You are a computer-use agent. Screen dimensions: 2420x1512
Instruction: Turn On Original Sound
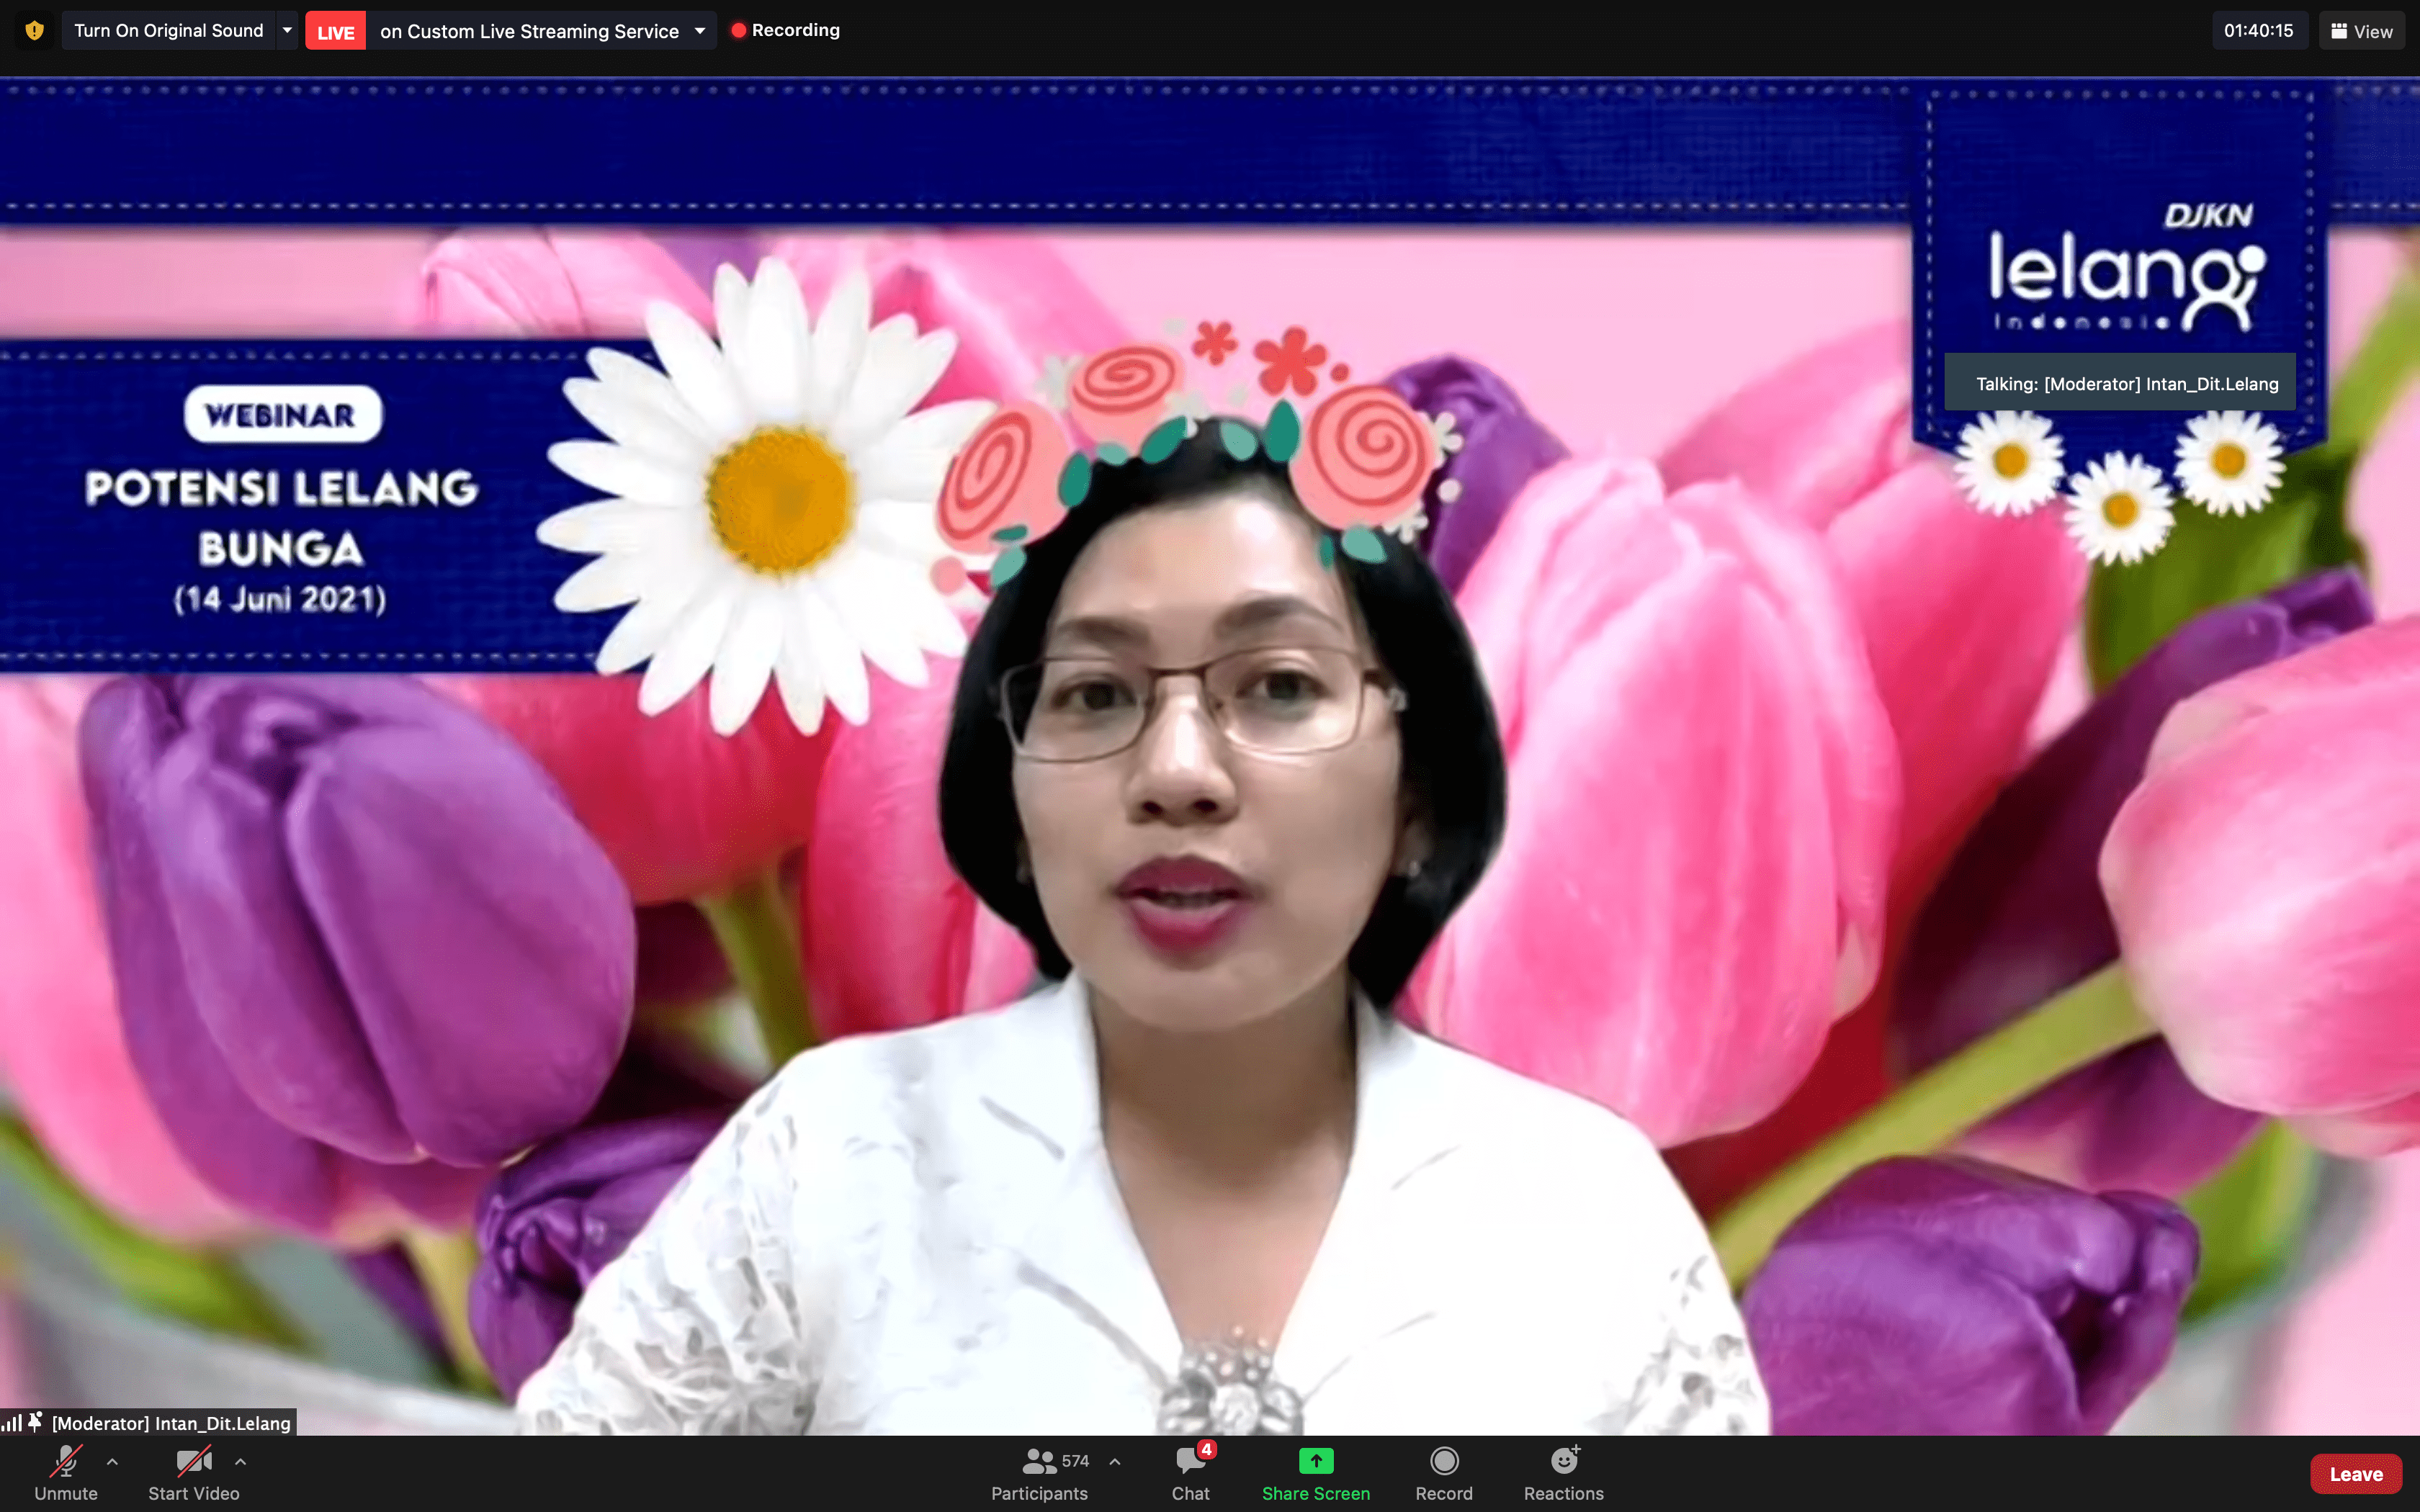click(x=168, y=30)
